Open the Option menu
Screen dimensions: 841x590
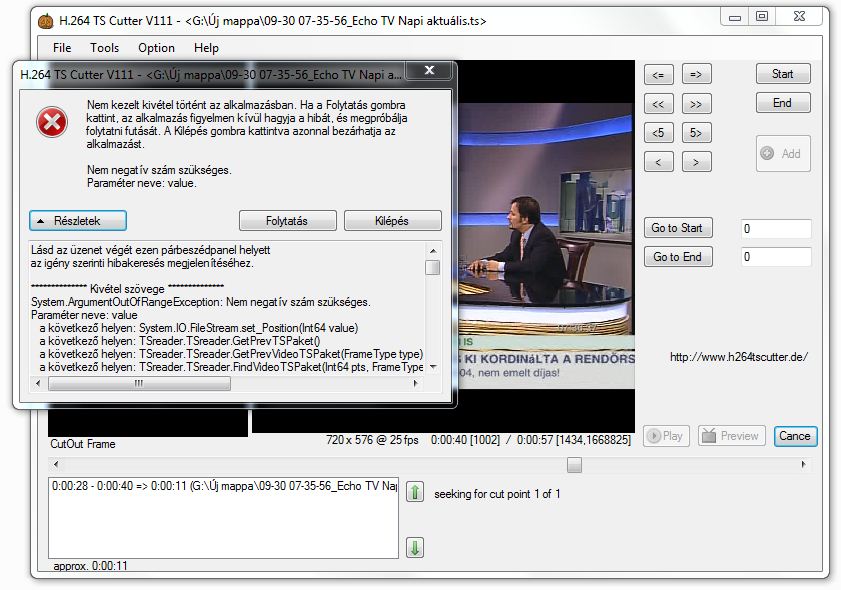[x=156, y=48]
